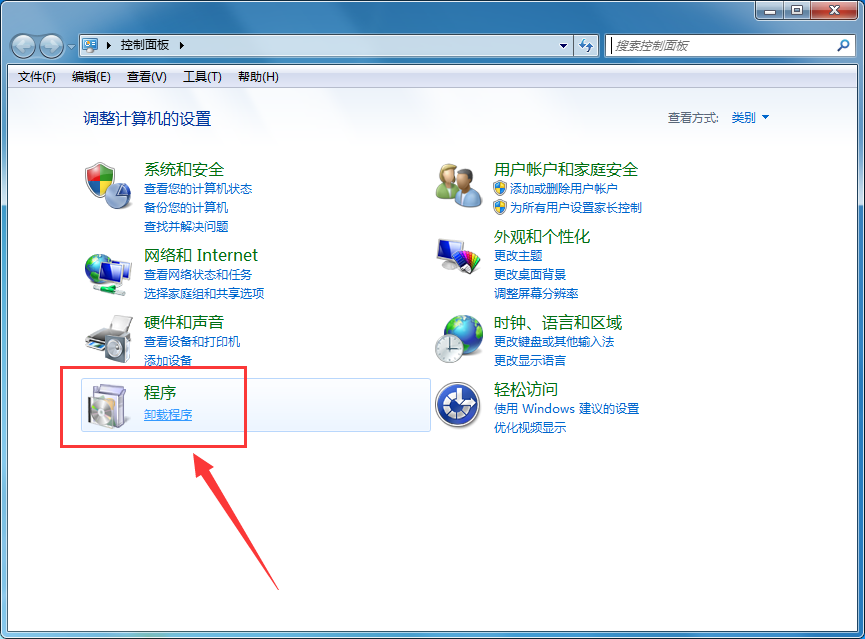
Task: Open 查看设备和打印机 link
Action: pyautogui.click(x=191, y=342)
